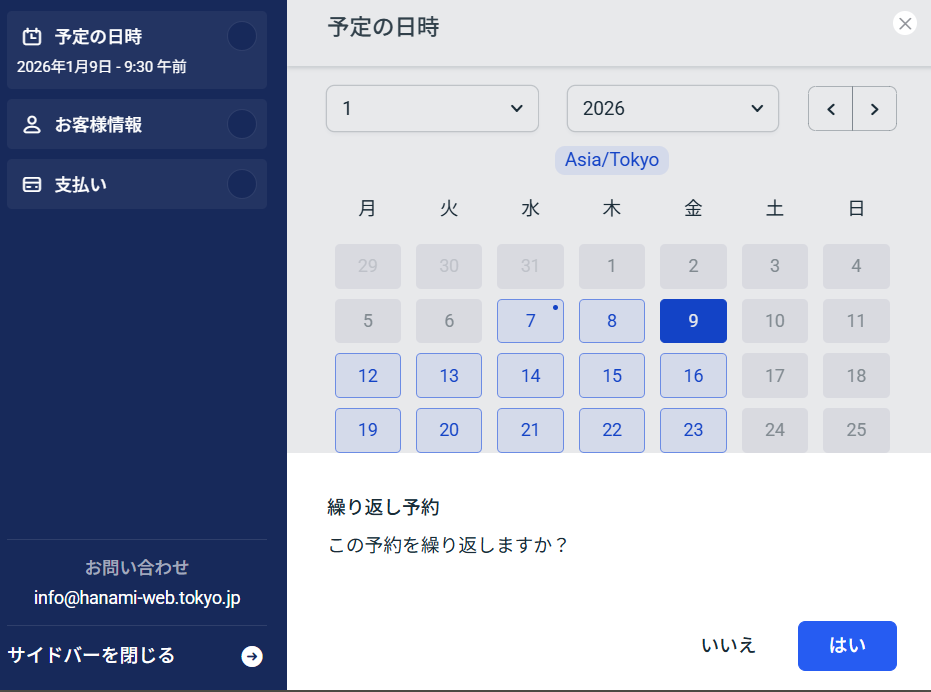The height and width of the screenshot is (692, 931).
Task: Click the info@hanami-web.tokyo.jp email link
Action: click(137, 598)
